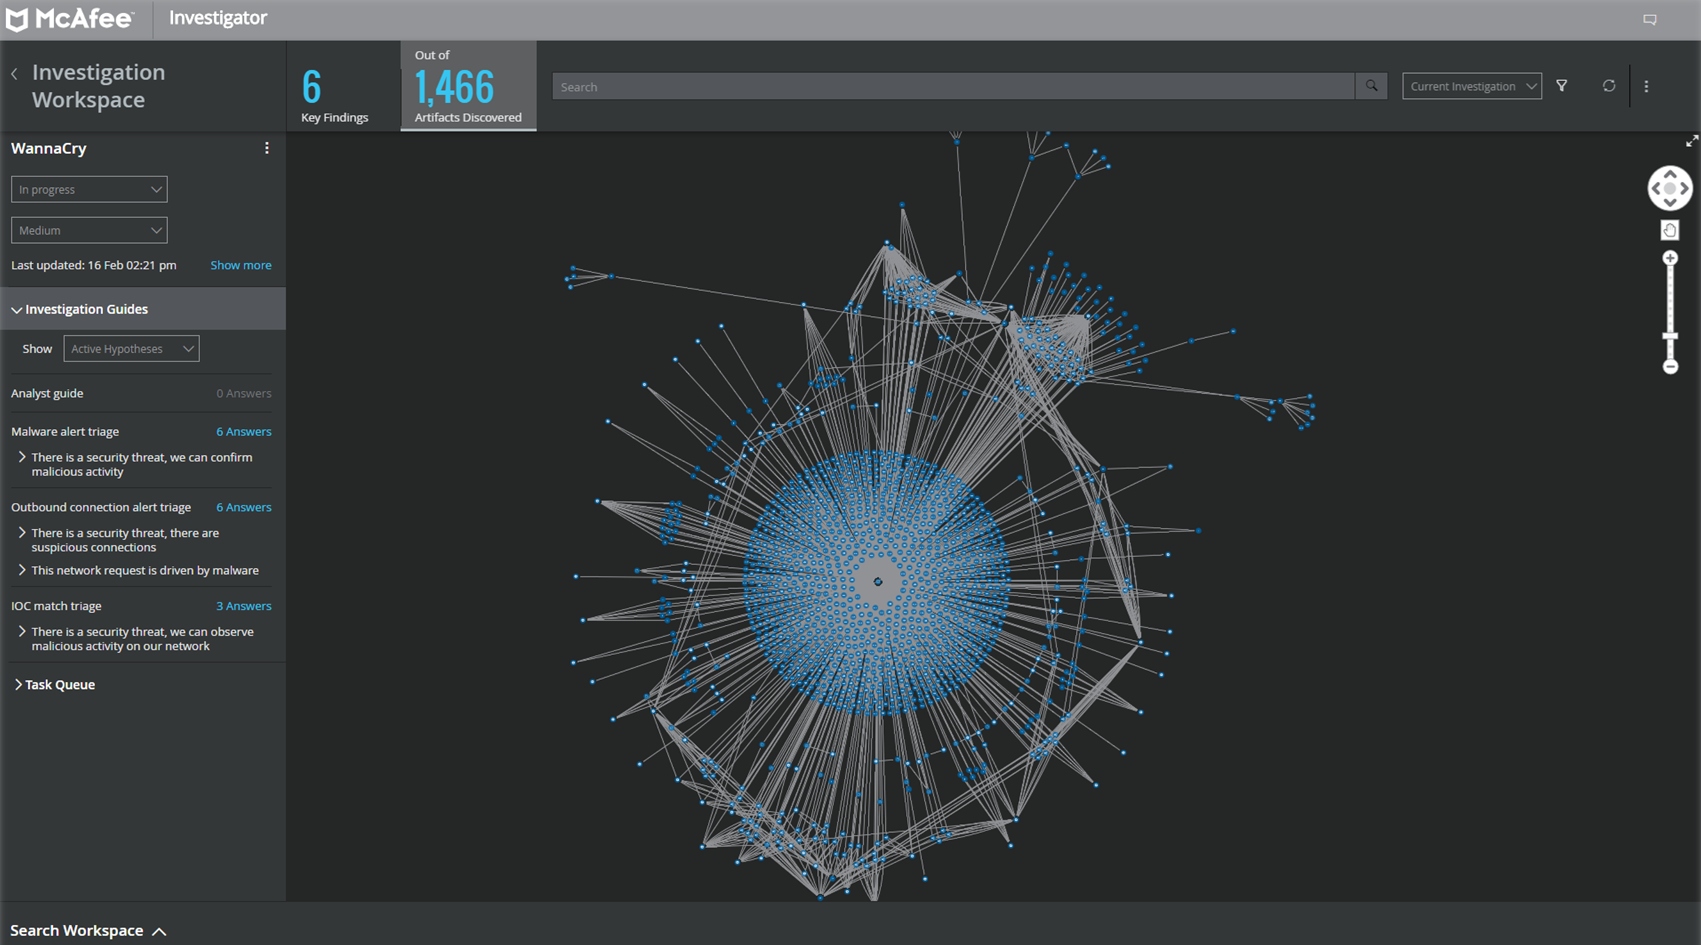The height and width of the screenshot is (945, 1701).
Task: Open the Medium priority dropdown
Action: [89, 230]
